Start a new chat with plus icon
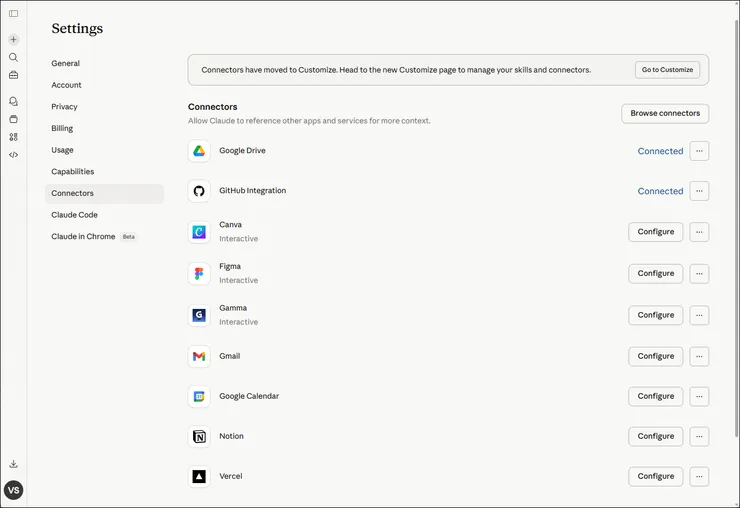740x508 pixels. pos(13,40)
